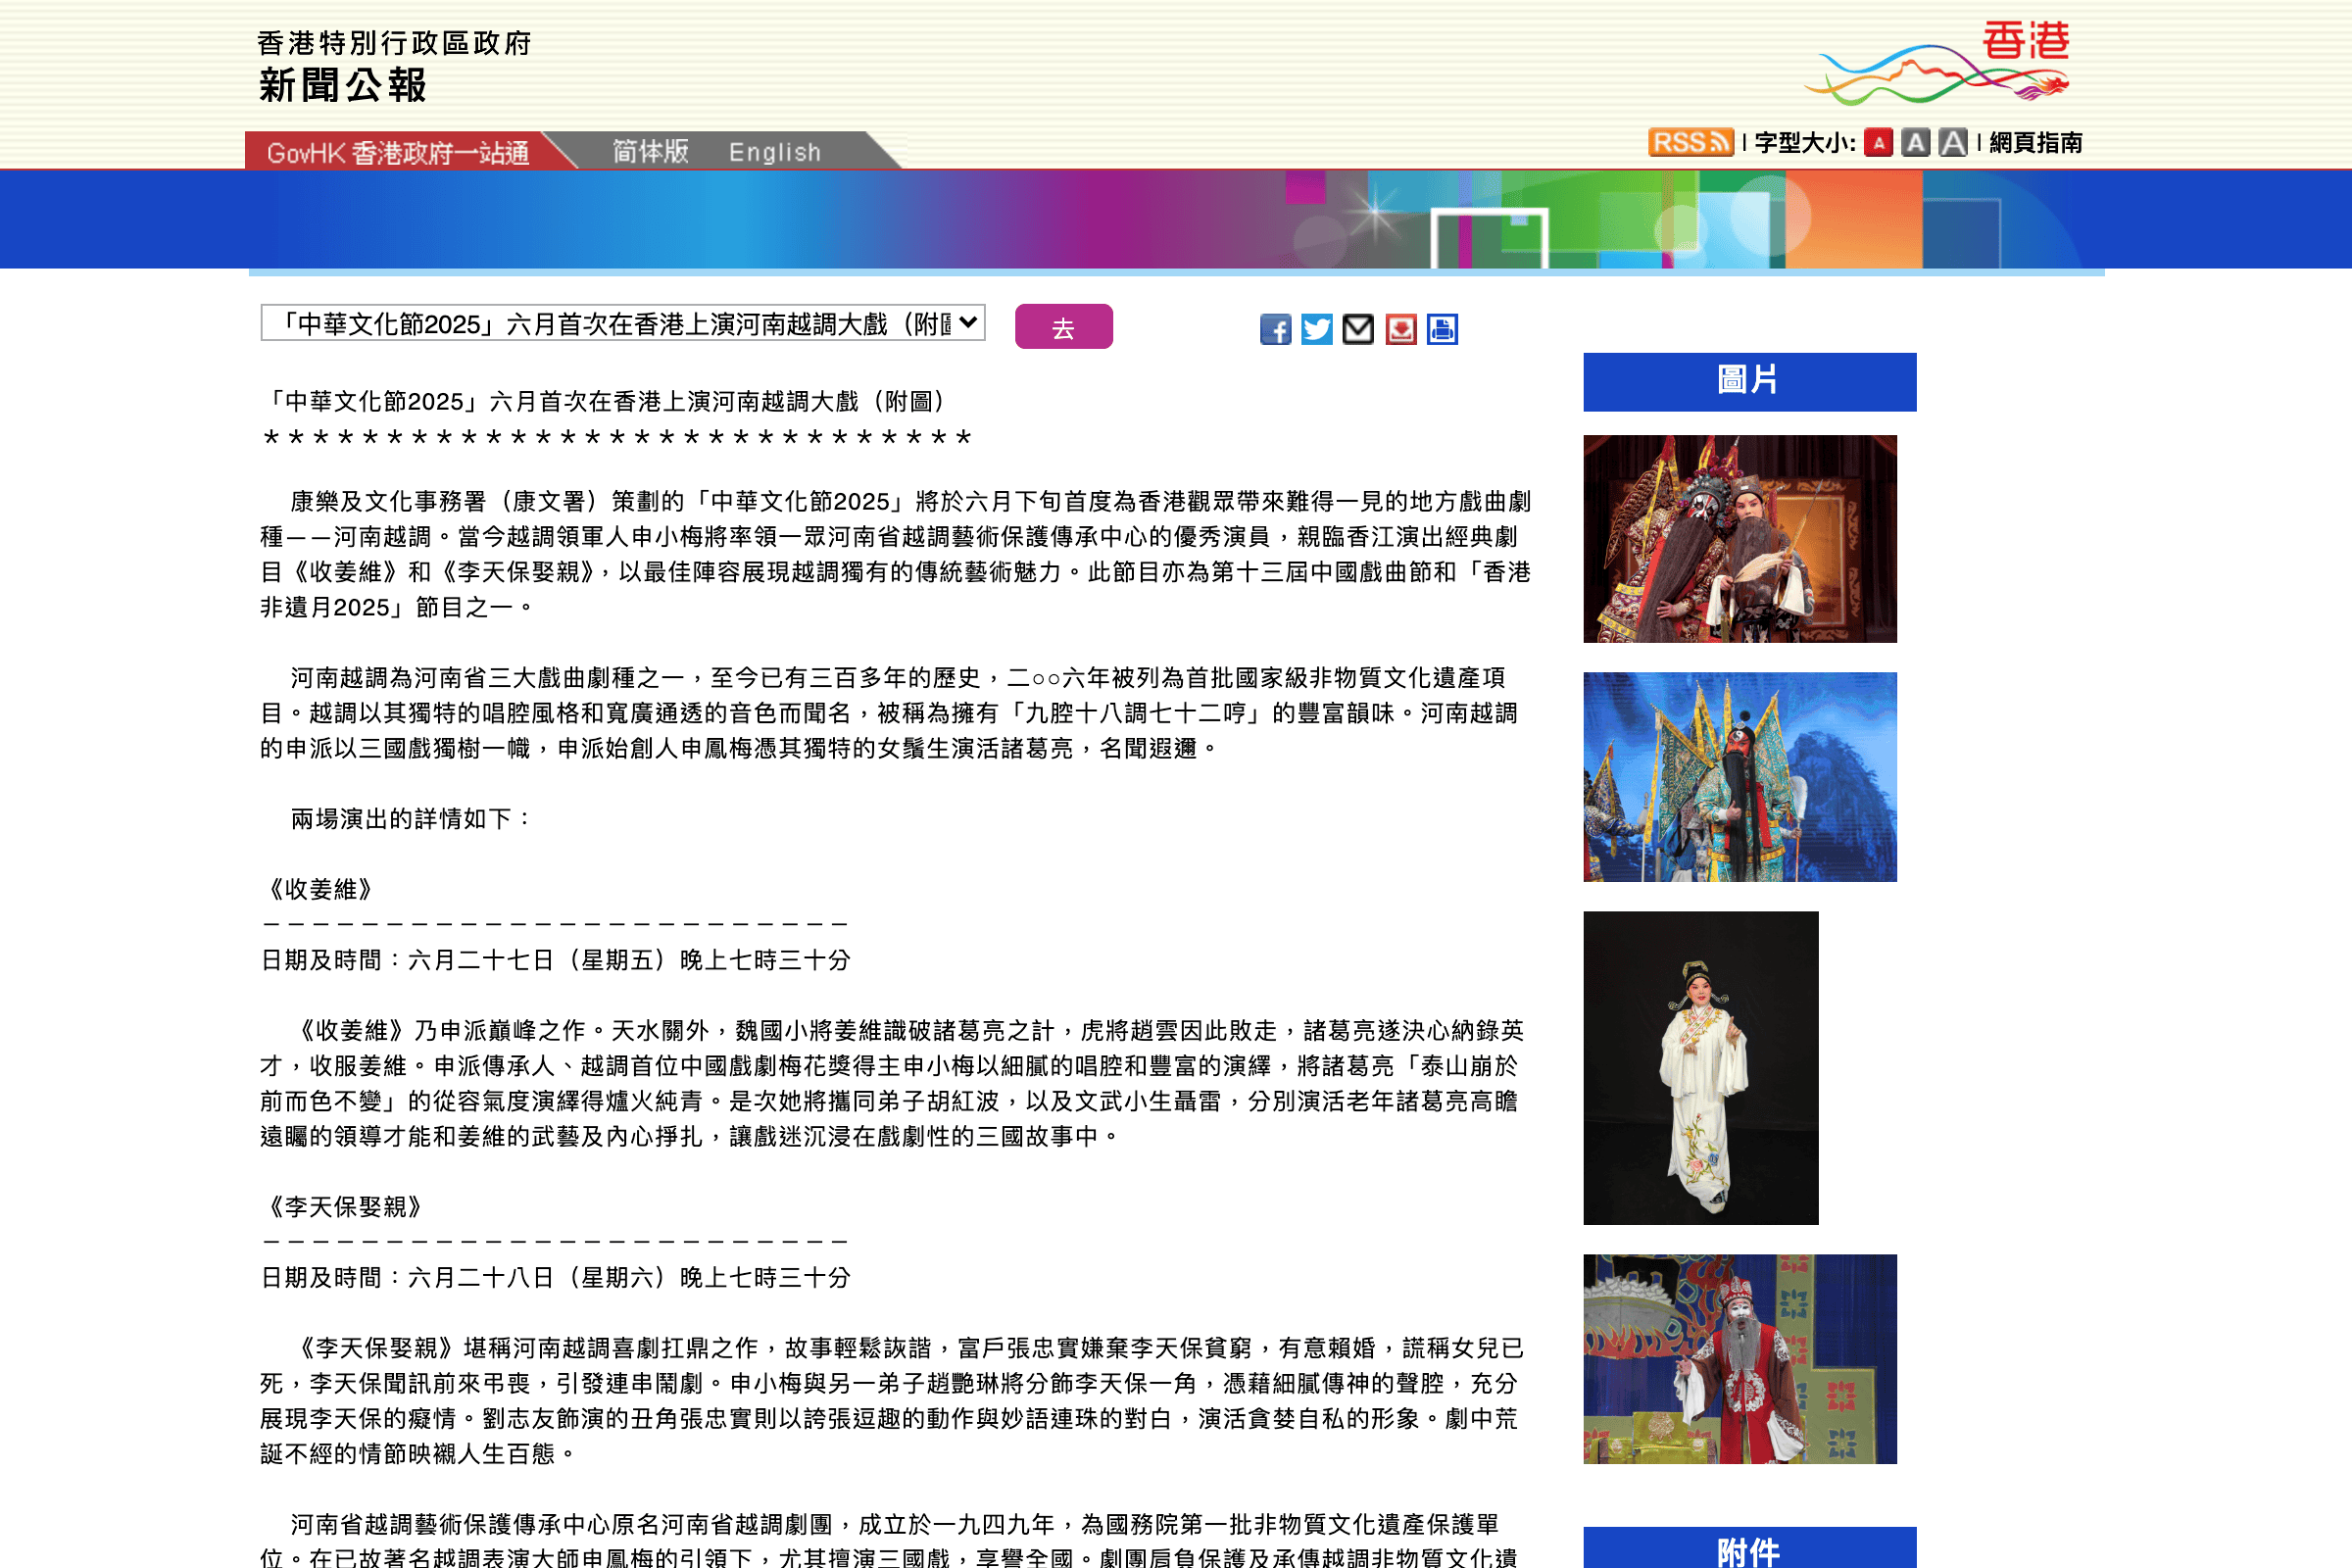Share the press release on Twitter
The image size is (2352, 1568).
[x=1316, y=329]
